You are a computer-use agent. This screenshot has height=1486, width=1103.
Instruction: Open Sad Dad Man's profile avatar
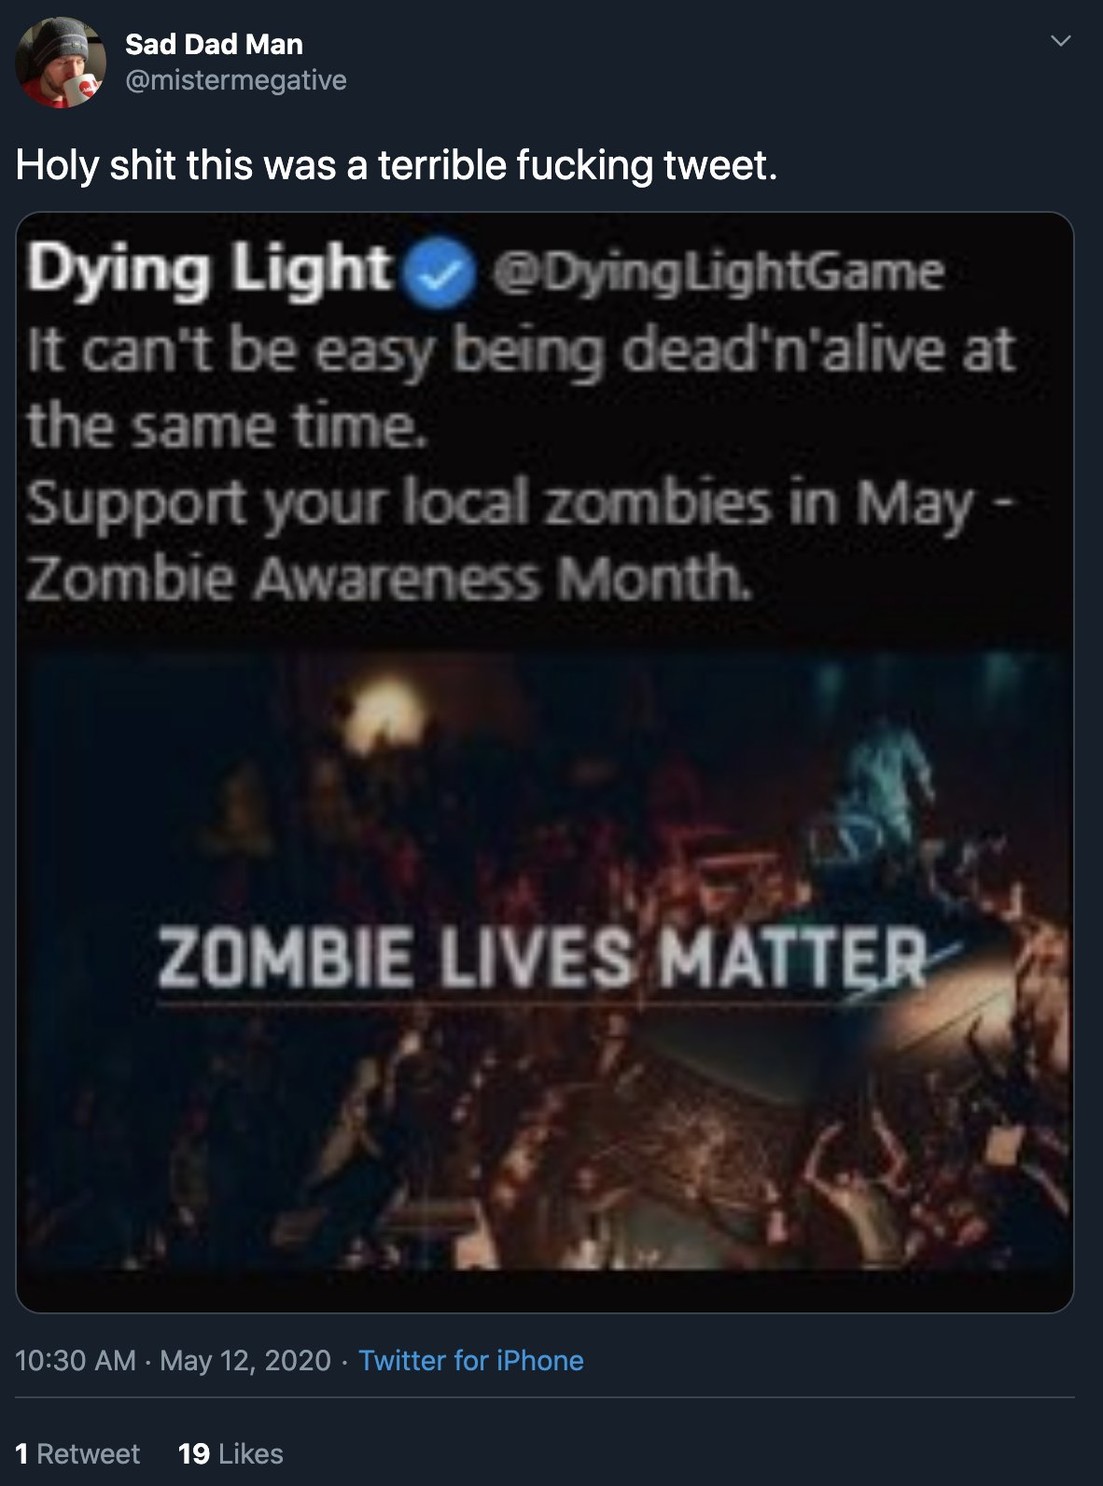[61, 62]
